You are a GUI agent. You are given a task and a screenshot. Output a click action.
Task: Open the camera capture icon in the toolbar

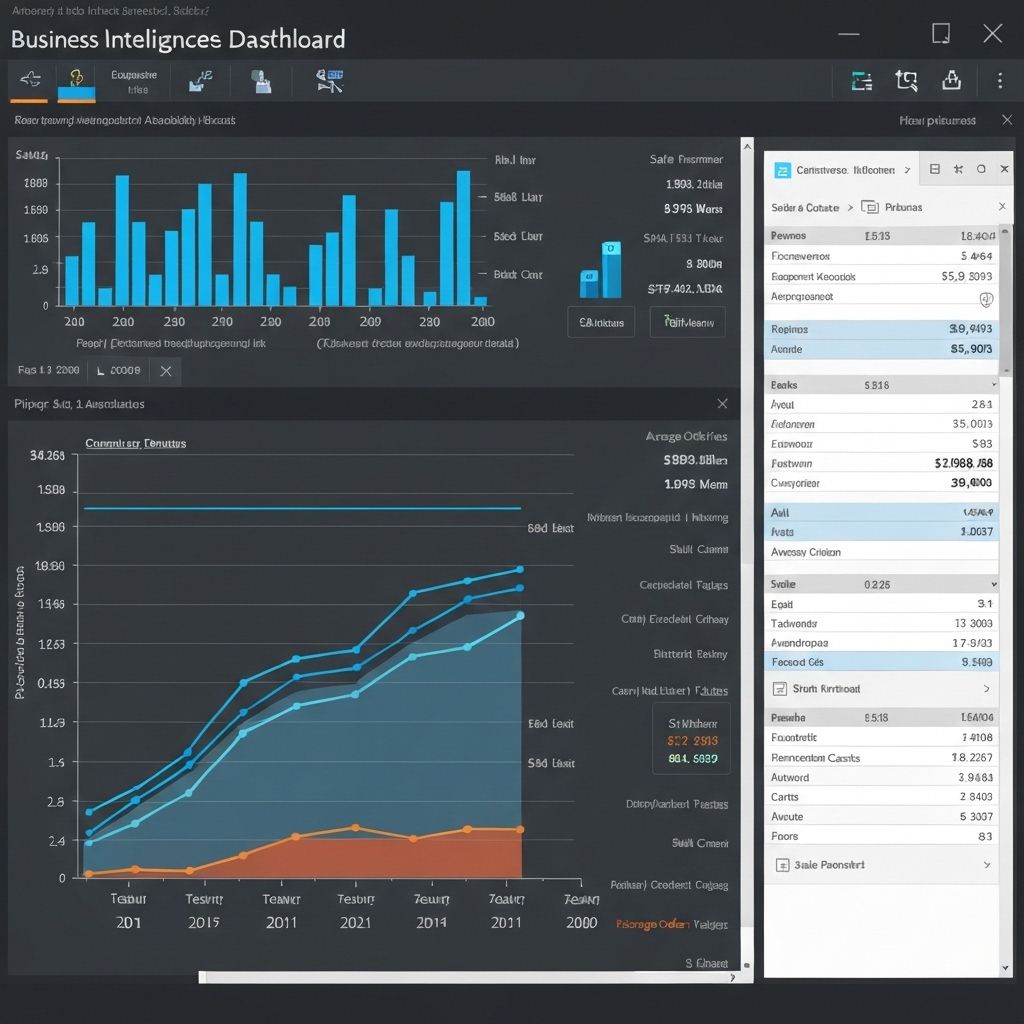261,81
